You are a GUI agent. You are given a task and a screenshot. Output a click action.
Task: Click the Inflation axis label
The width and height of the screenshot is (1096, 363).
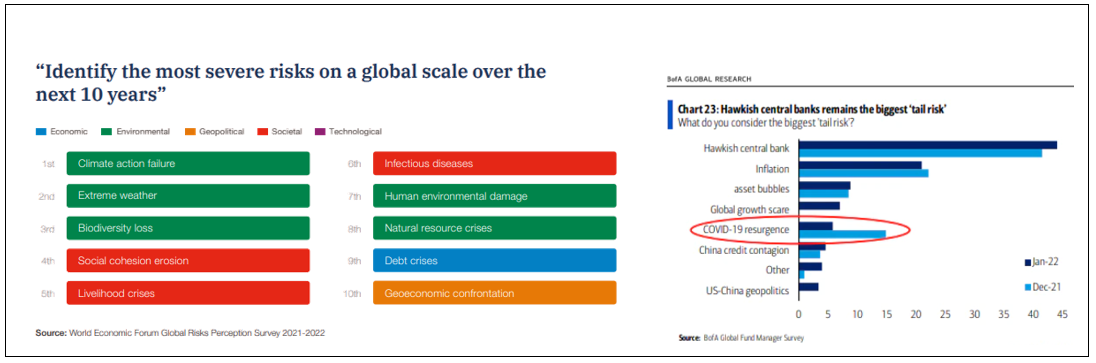tap(773, 169)
